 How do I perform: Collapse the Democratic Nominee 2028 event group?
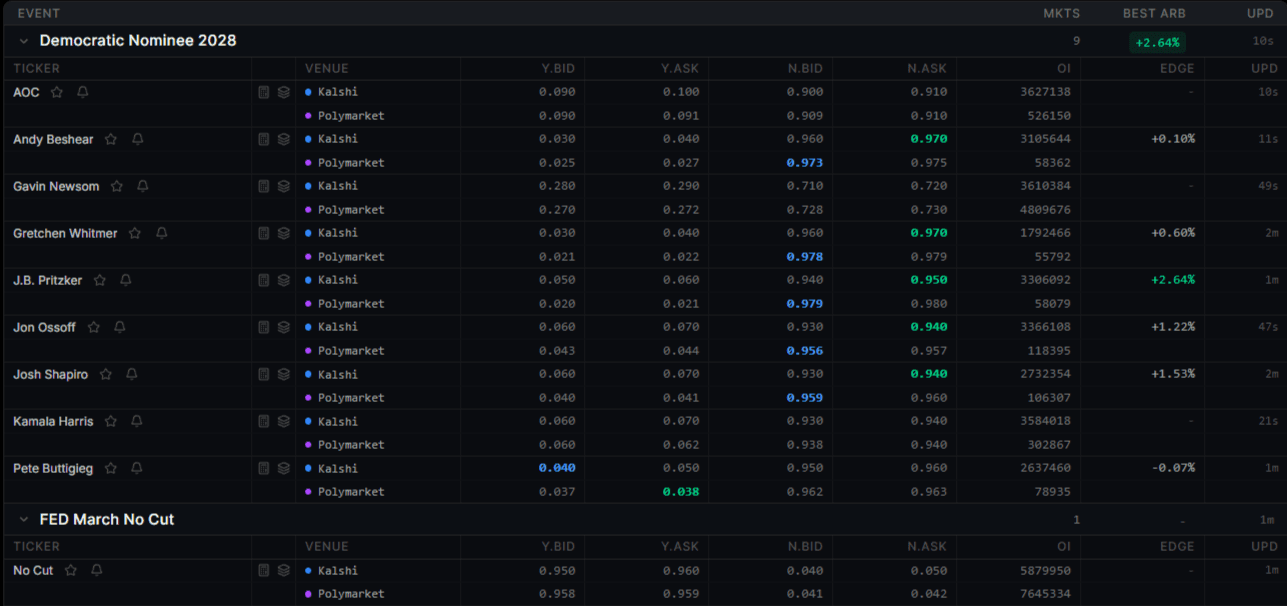tap(23, 41)
